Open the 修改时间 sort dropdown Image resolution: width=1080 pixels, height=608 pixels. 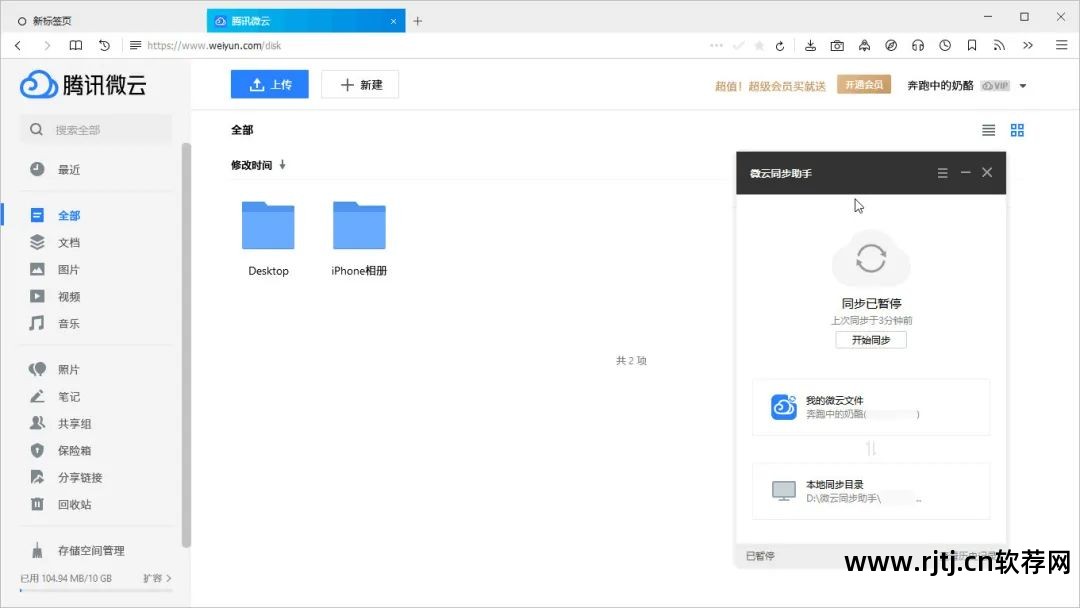255,164
